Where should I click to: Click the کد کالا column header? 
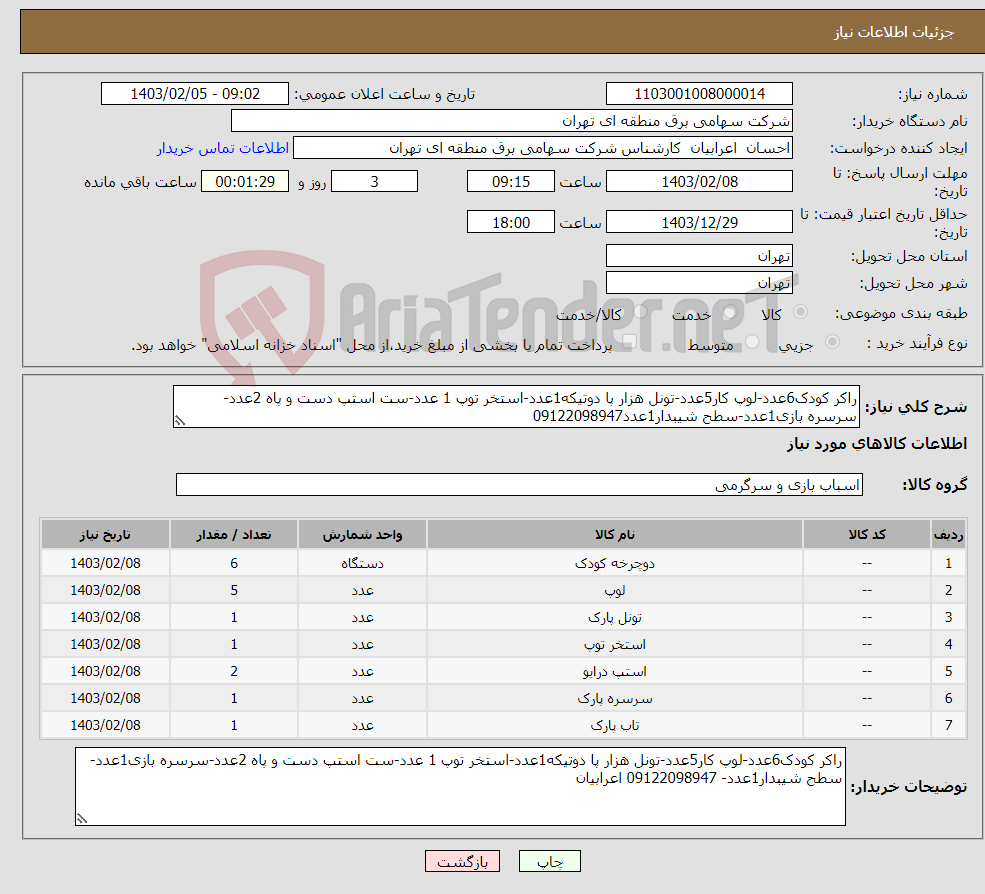[x=867, y=535]
